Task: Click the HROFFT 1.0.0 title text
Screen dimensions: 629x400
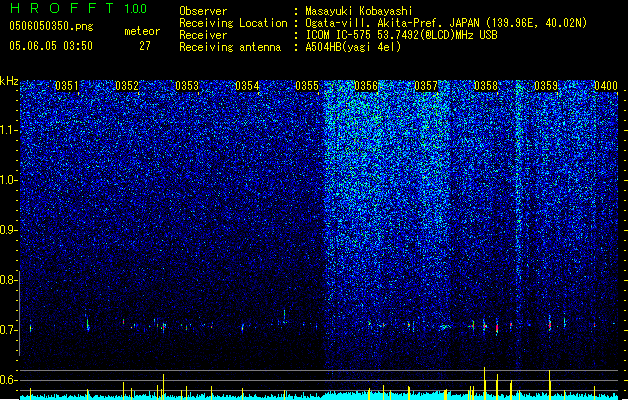Action: click(78, 8)
